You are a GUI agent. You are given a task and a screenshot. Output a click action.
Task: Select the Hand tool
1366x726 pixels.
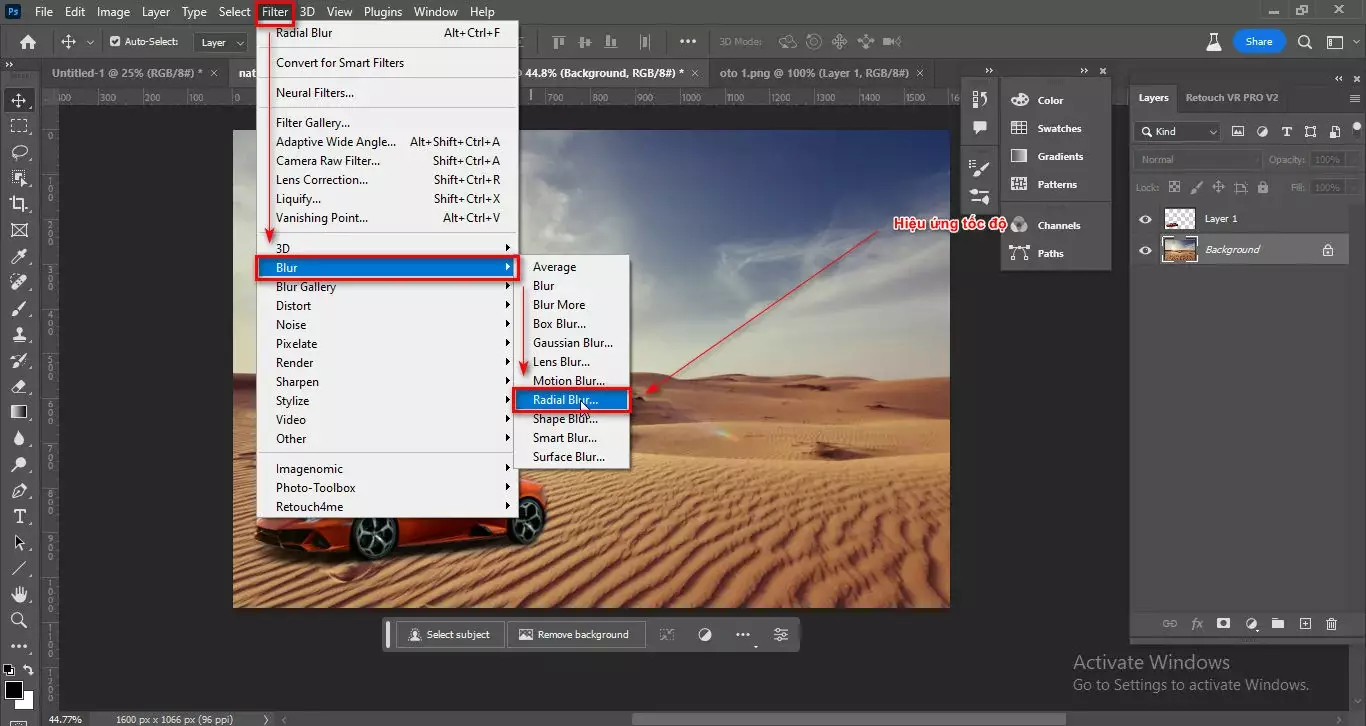click(x=18, y=593)
